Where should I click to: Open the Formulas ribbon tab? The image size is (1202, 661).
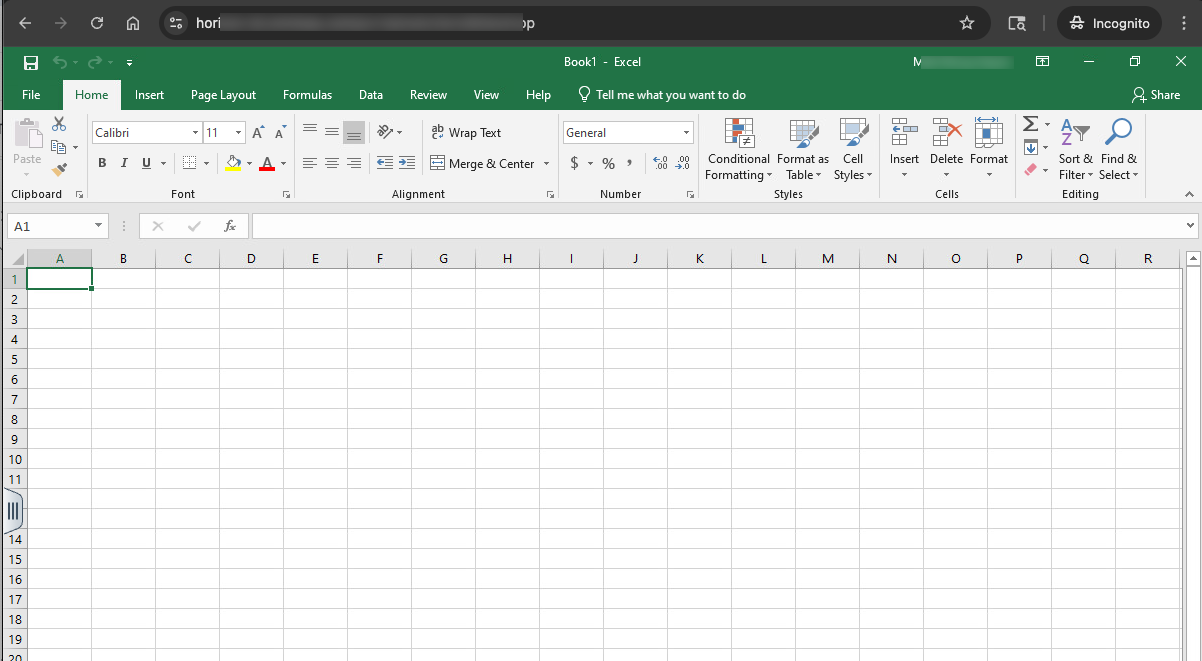[307, 95]
